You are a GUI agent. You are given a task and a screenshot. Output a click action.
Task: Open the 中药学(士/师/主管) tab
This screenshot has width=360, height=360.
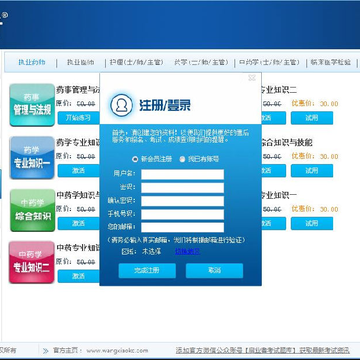pyautogui.click(x=269, y=62)
